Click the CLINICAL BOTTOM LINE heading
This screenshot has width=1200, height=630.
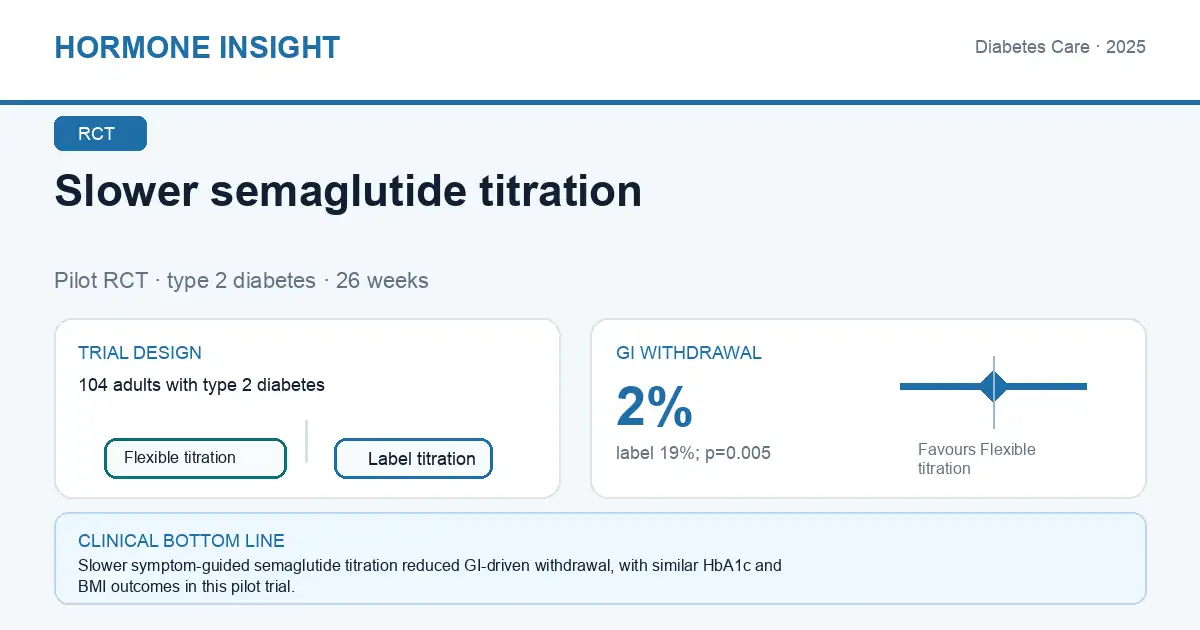tap(181, 541)
